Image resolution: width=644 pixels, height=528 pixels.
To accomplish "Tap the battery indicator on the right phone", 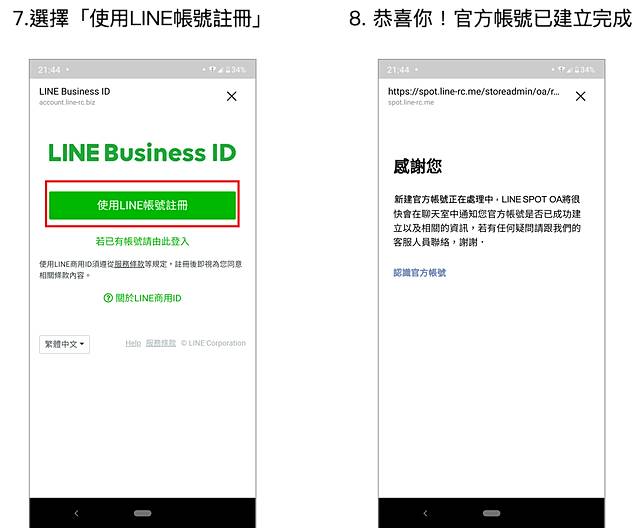I will (583, 70).
